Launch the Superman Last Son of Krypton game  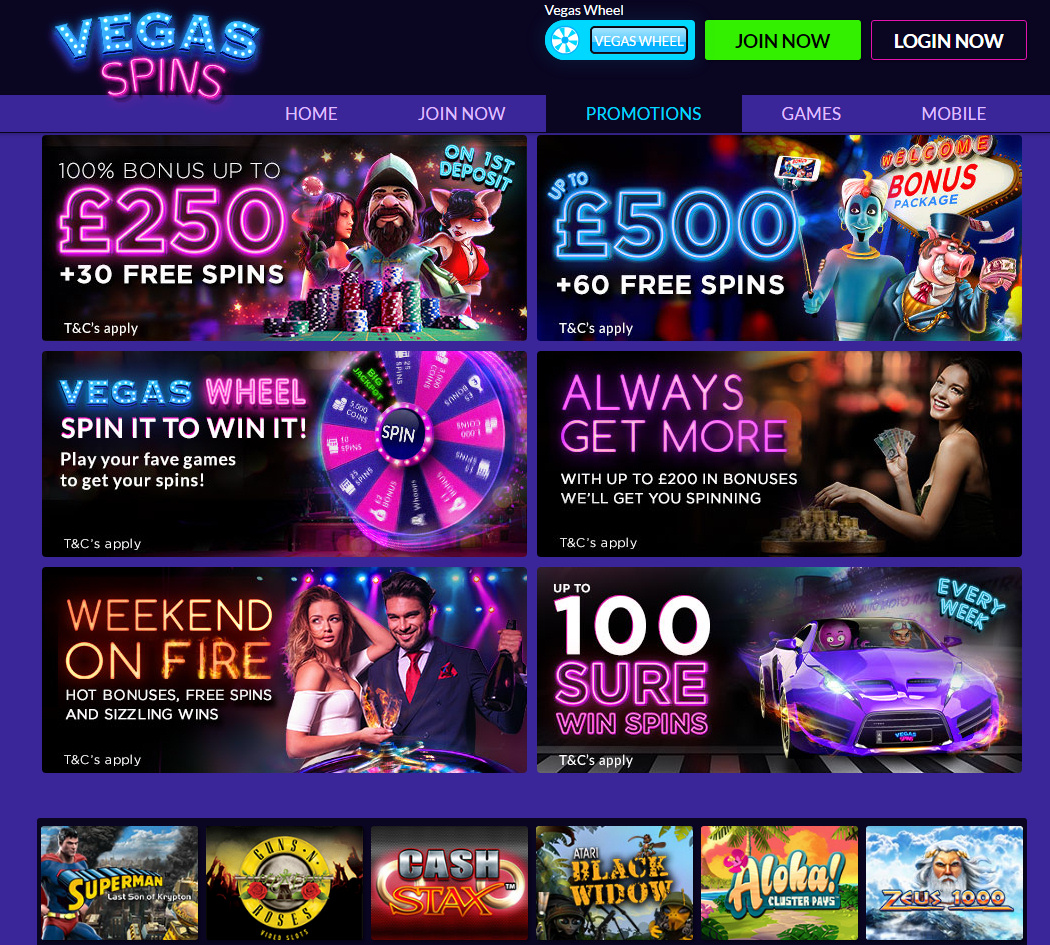pos(119,883)
